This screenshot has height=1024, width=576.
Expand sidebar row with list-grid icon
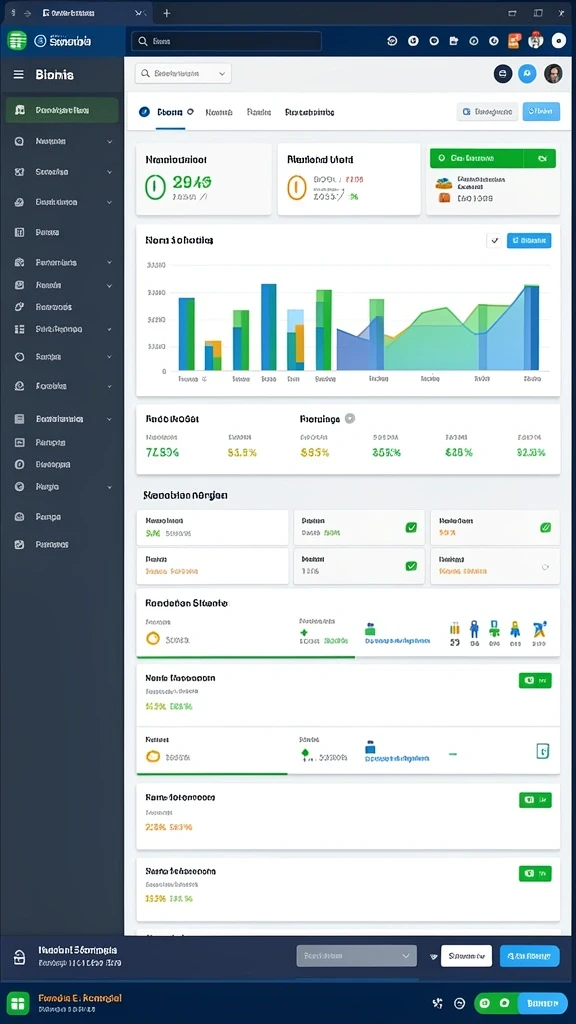(x=63, y=329)
